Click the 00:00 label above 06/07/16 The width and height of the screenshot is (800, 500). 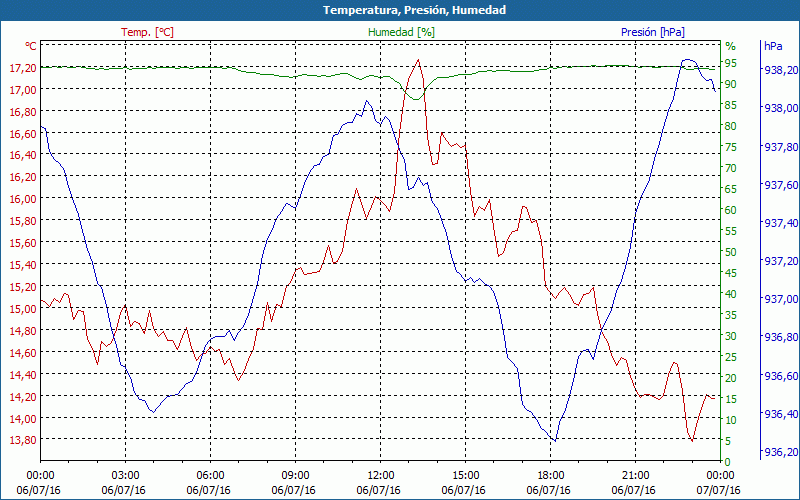pos(40,476)
